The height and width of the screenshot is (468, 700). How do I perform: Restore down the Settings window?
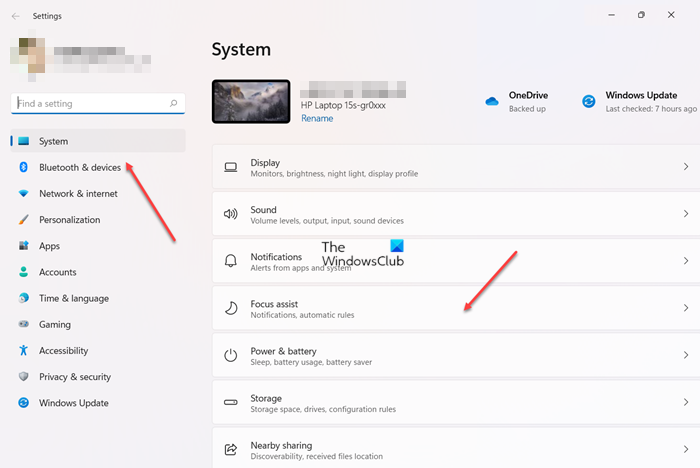tap(641, 15)
